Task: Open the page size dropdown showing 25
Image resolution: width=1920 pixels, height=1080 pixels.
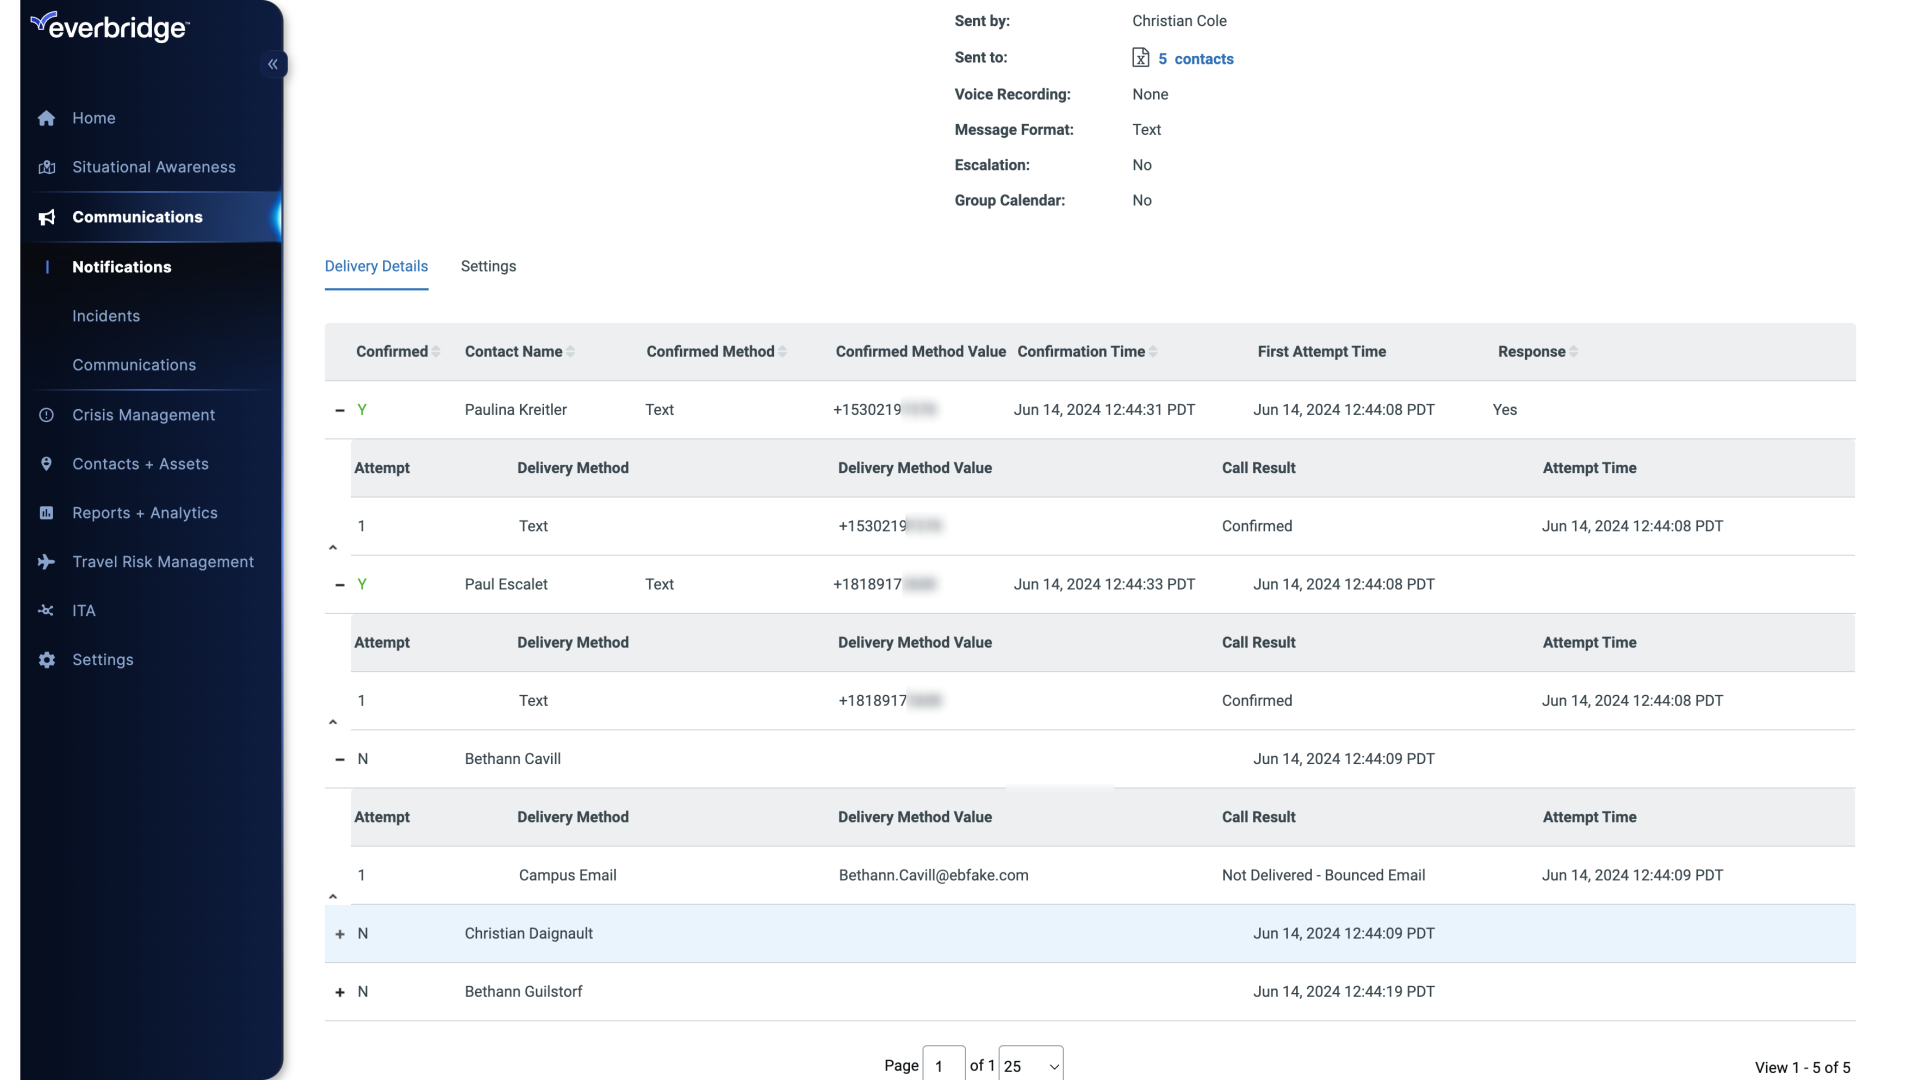Action: [1032, 1065]
